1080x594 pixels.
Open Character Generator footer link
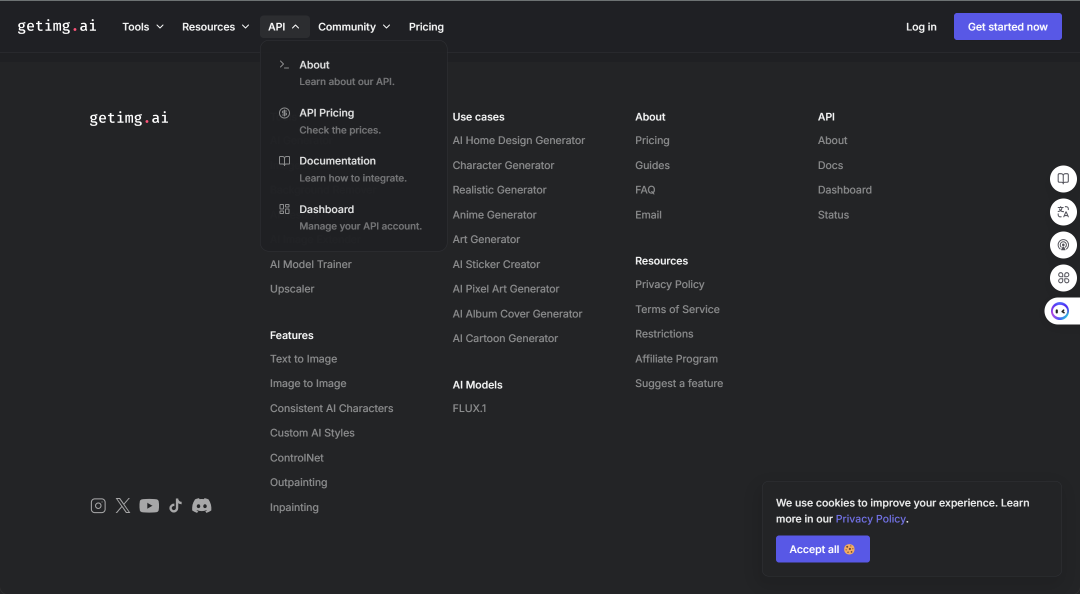(503, 165)
